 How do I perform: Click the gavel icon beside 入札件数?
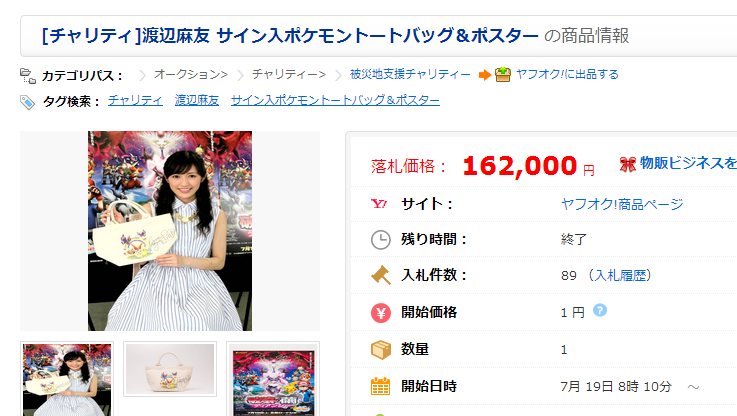[381, 275]
